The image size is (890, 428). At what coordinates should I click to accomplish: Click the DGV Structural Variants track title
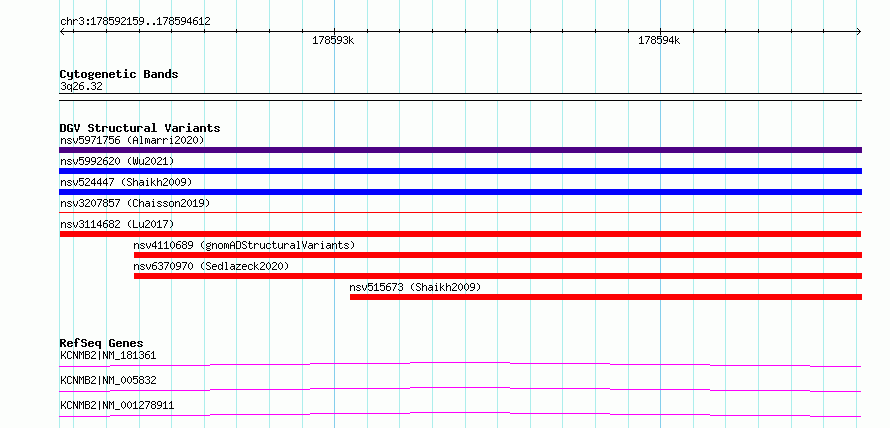pos(140,128)
